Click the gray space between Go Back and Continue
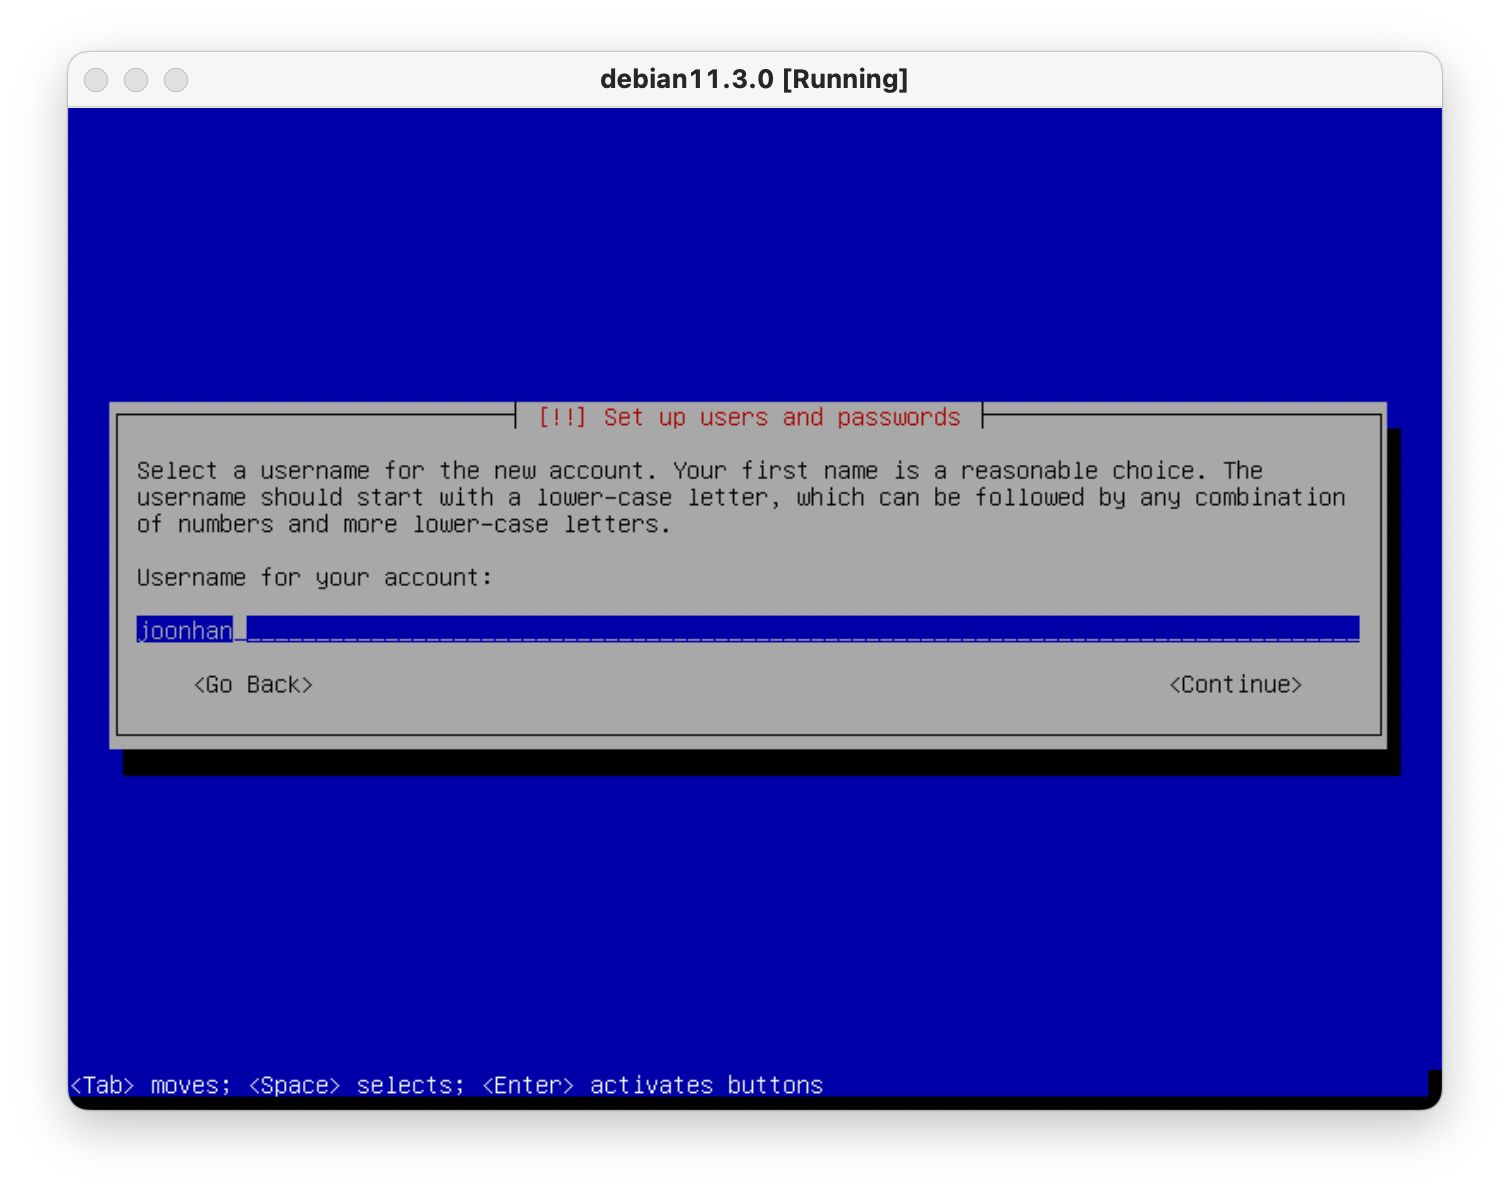 tap(740, 685)
